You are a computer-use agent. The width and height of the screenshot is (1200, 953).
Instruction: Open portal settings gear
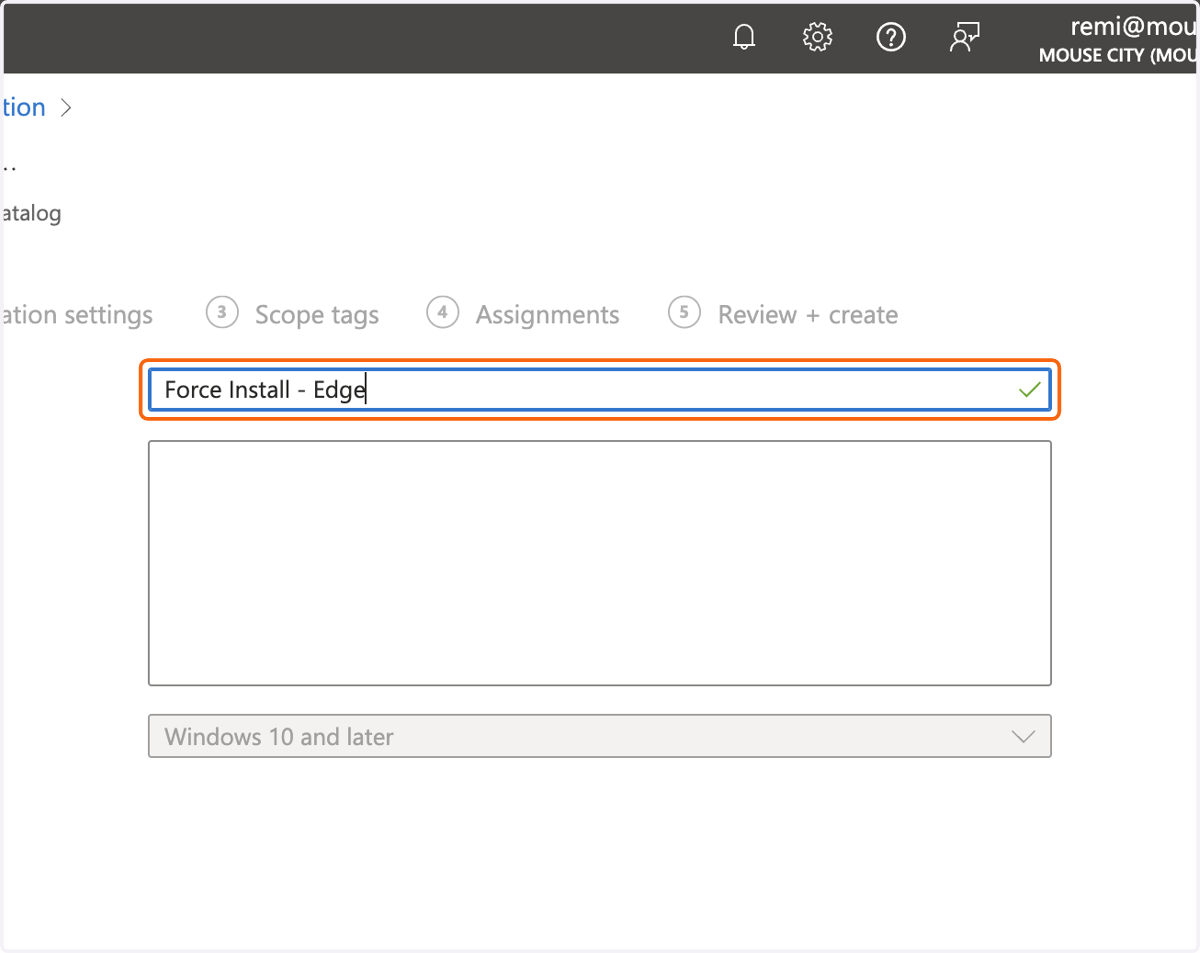click(818, 38)
